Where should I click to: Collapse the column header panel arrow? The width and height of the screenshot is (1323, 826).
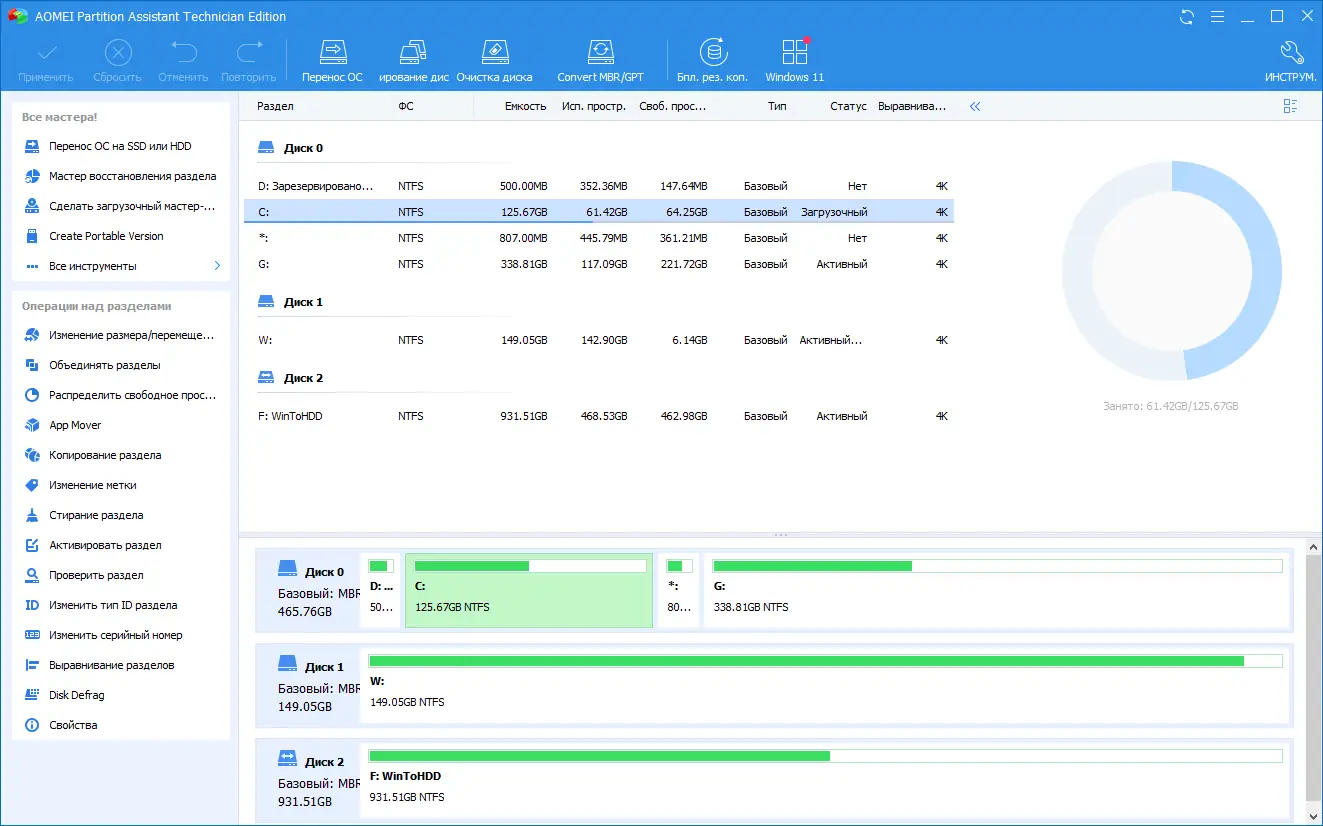pyautogui.click(x=975, y=105)
